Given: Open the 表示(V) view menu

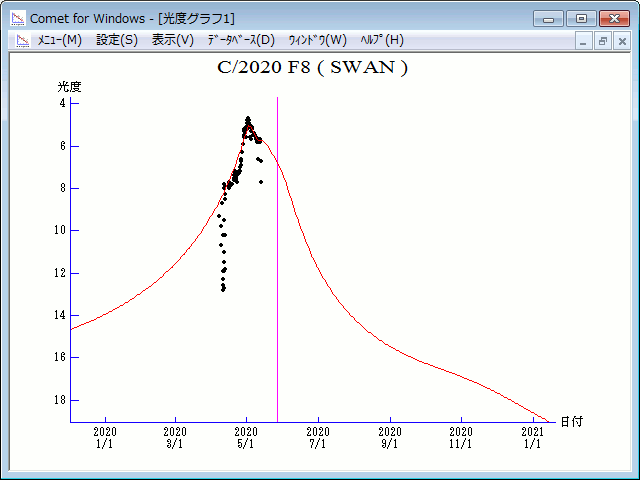Looking at the screenshot, I should (173, 40).
